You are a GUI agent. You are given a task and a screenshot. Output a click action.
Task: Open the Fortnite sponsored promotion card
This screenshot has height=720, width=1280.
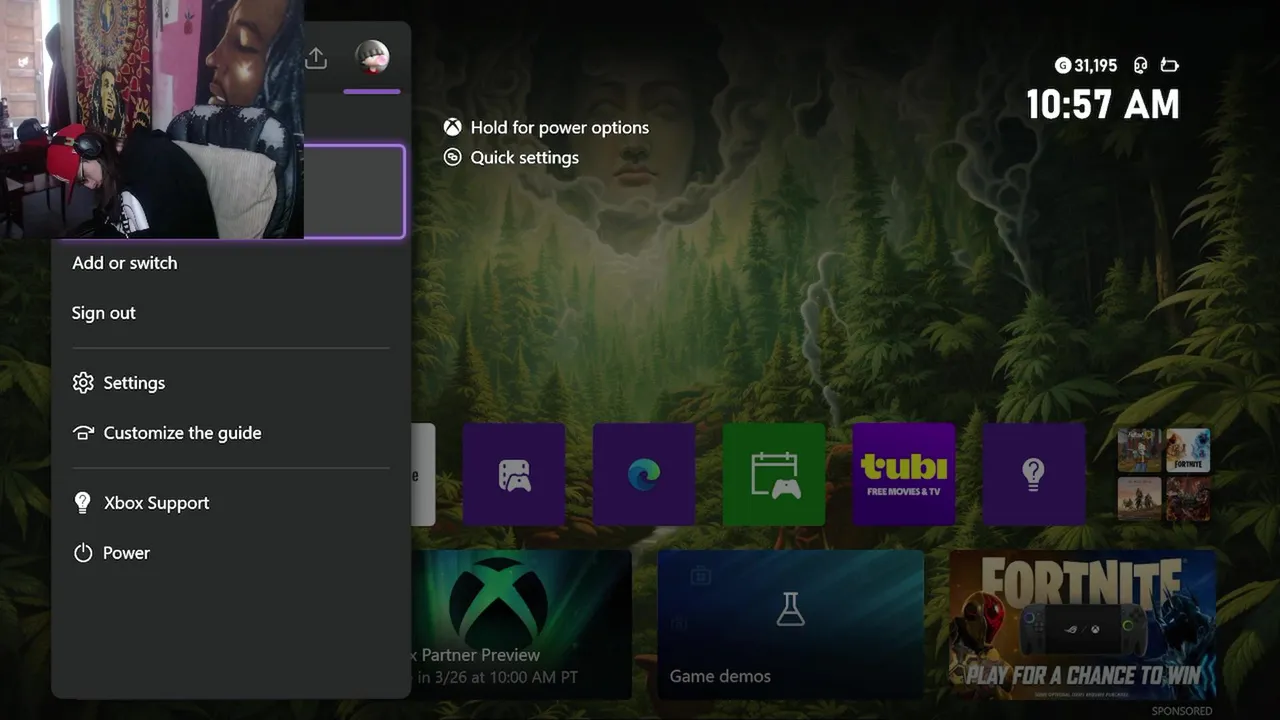point(1082,624)
